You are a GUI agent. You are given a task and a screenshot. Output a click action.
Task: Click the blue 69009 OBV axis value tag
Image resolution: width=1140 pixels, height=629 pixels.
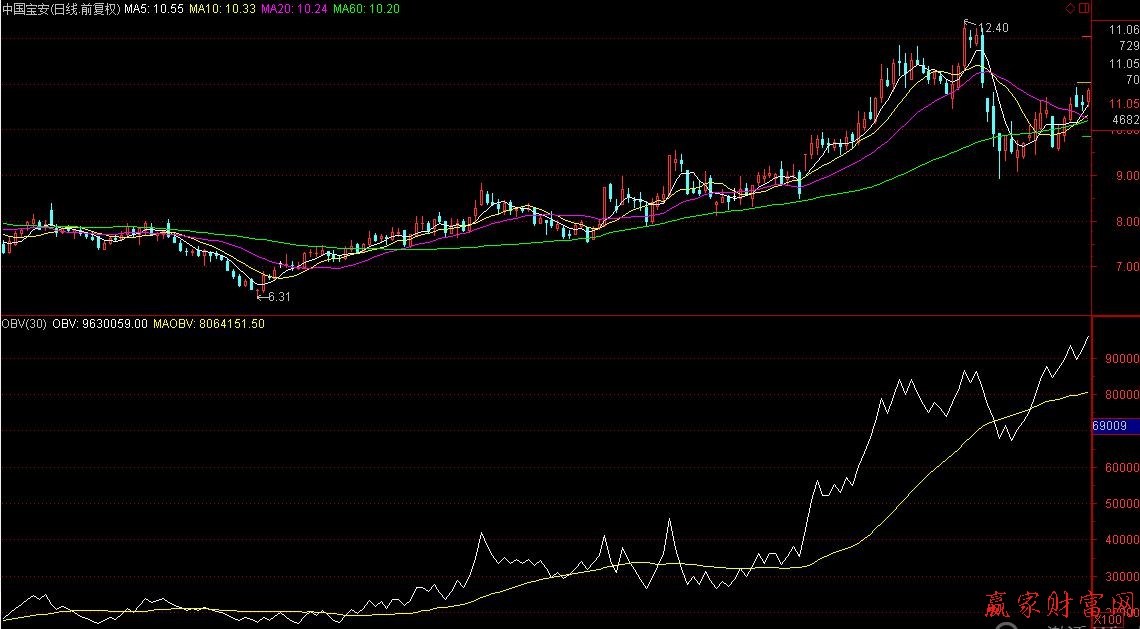click(1110, 426)
